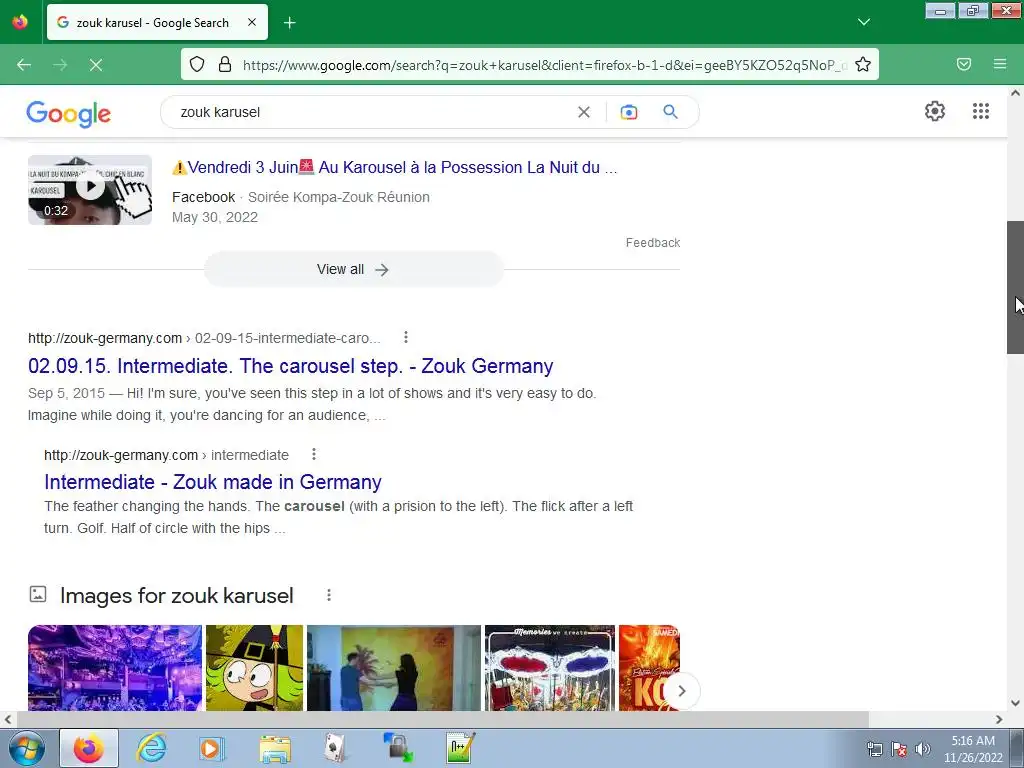The height and width of the screenshot is (768, 1024).
Task: Open the Google apps grid icon
Action: (981, 111)
